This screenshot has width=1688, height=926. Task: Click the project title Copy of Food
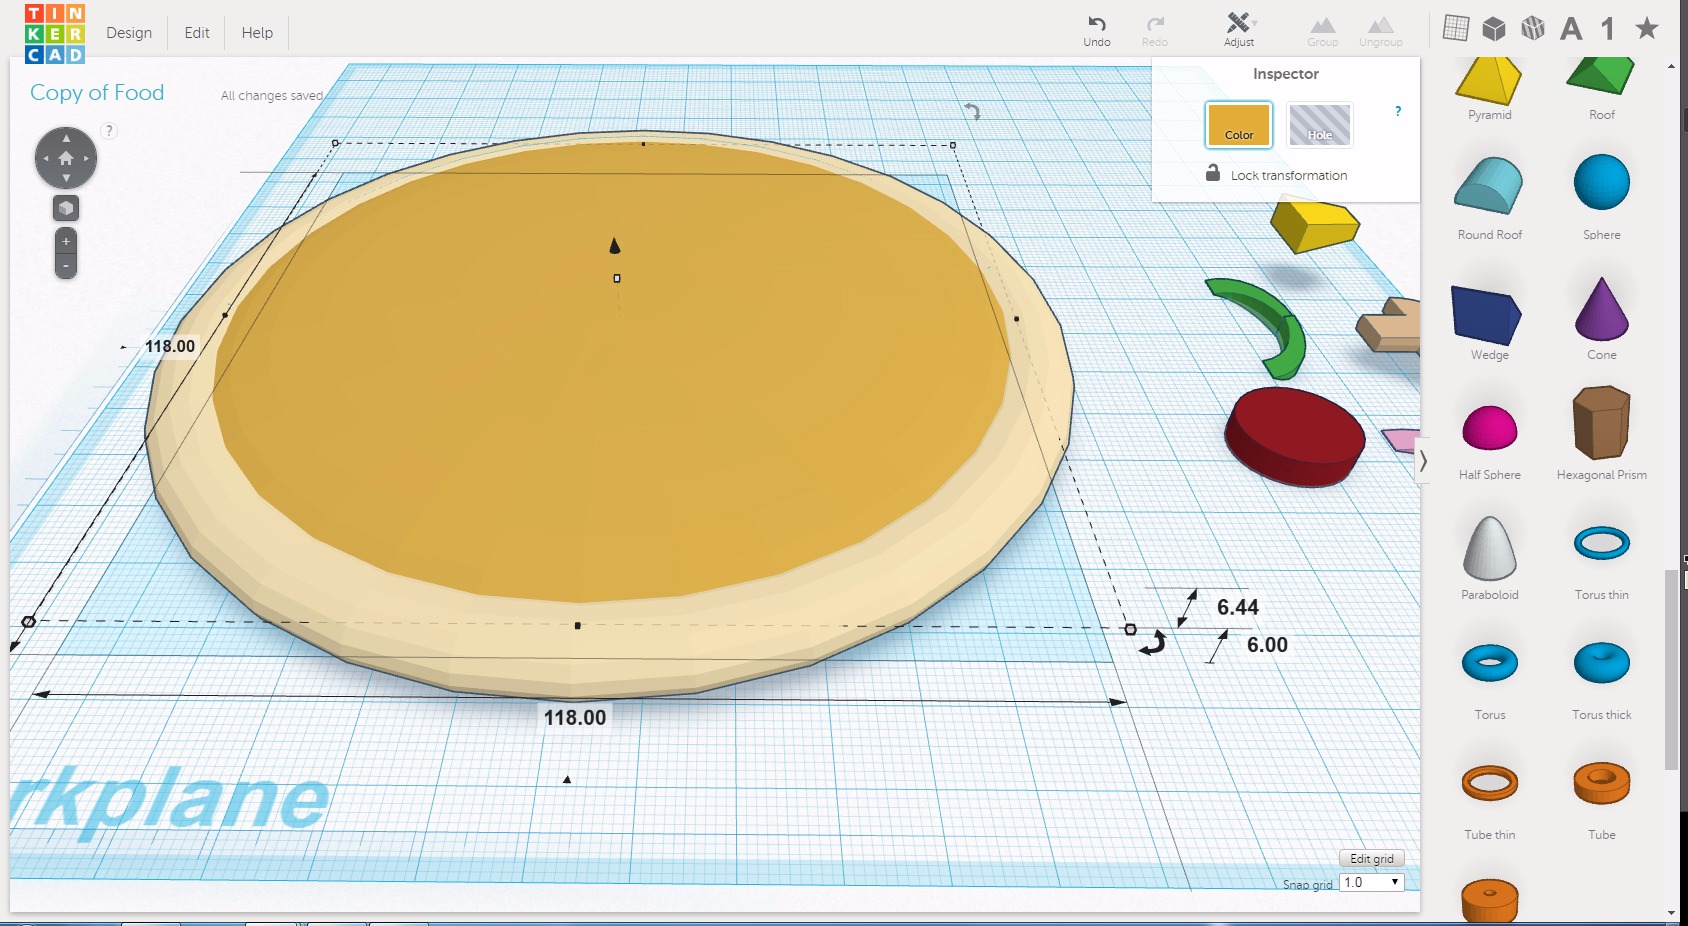97,92
